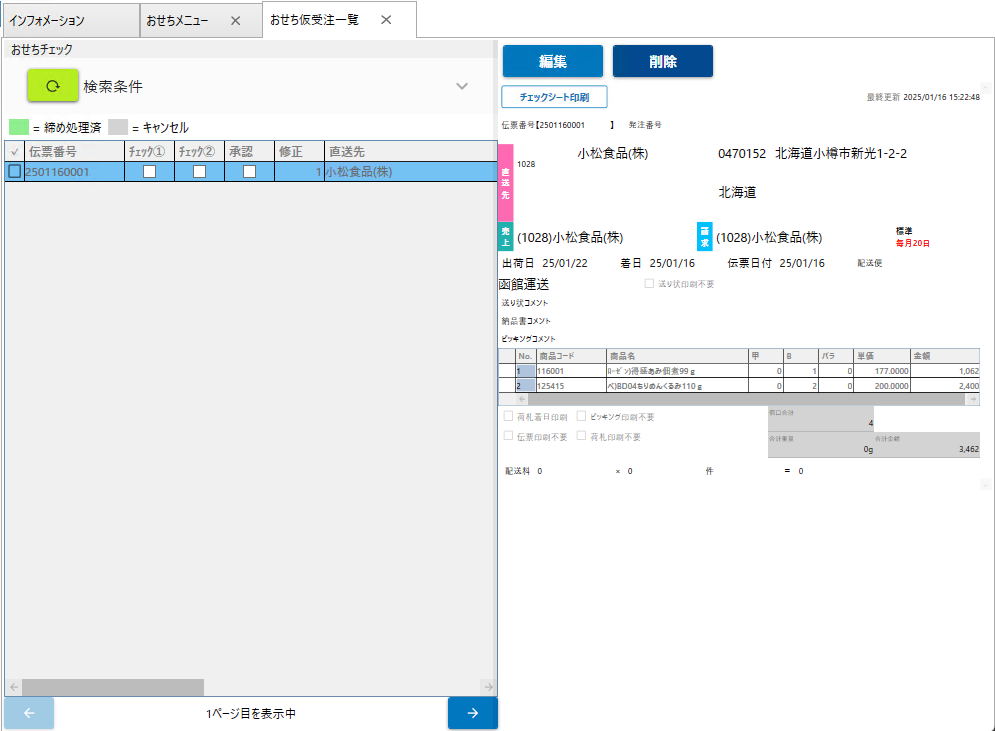Image resolution: width=995 pixels, height=731 pixels.
Task: Click the item table horizontal scrollbar
Action: (x=746, y=399)
